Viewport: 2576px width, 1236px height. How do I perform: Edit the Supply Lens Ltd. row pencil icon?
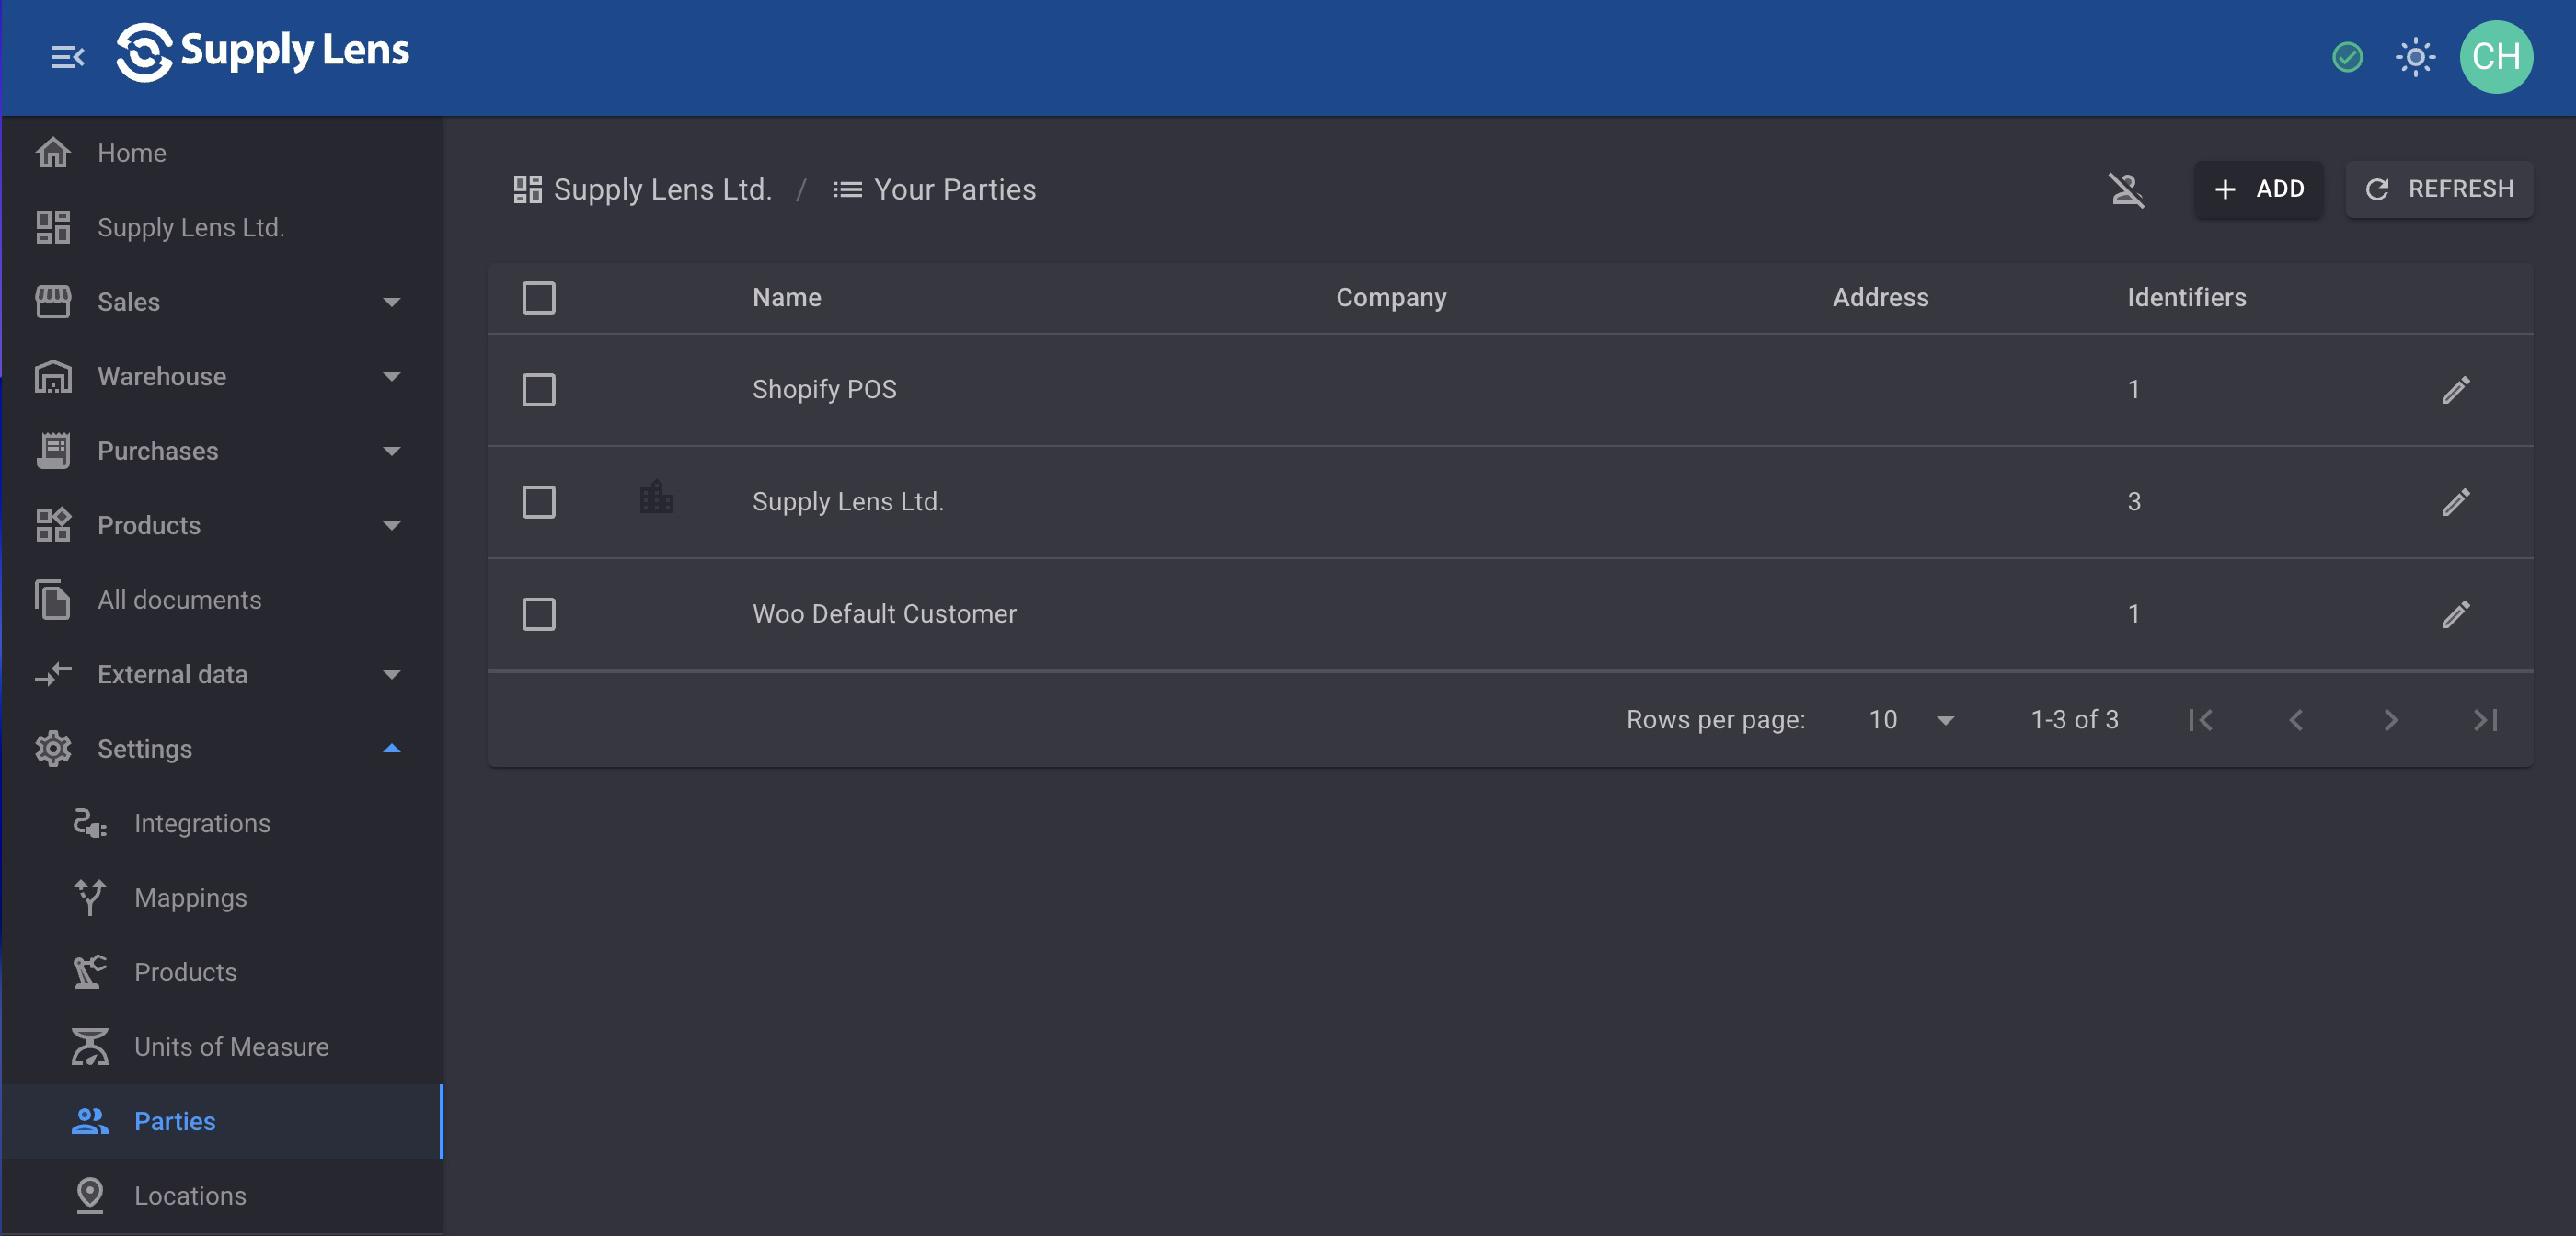[x=2455, y=502]
